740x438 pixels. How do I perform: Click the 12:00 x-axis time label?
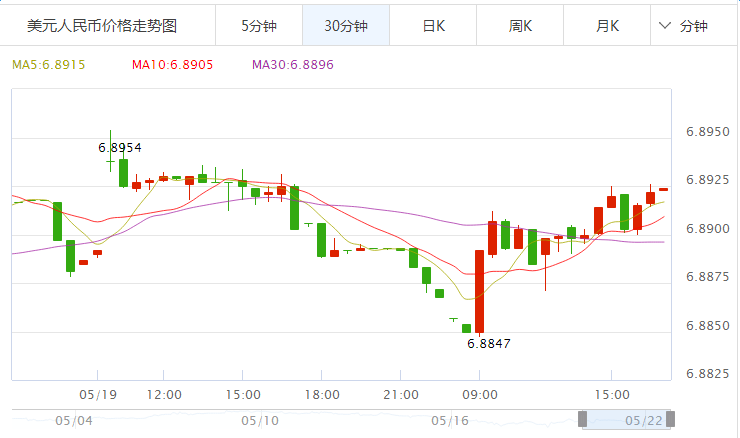pos(164,395)
